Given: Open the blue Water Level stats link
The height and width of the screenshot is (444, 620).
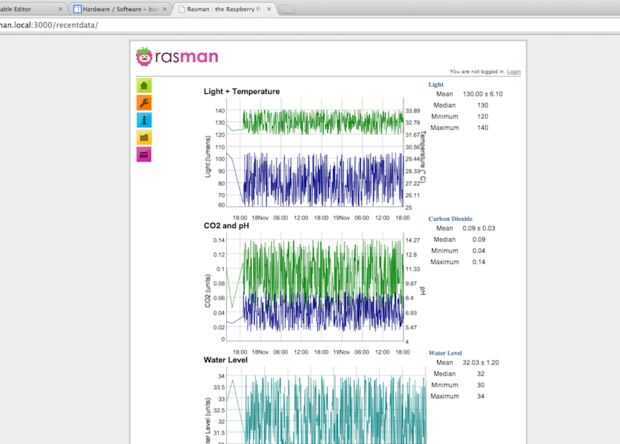Looking at the screenshot, I should 445,353.
